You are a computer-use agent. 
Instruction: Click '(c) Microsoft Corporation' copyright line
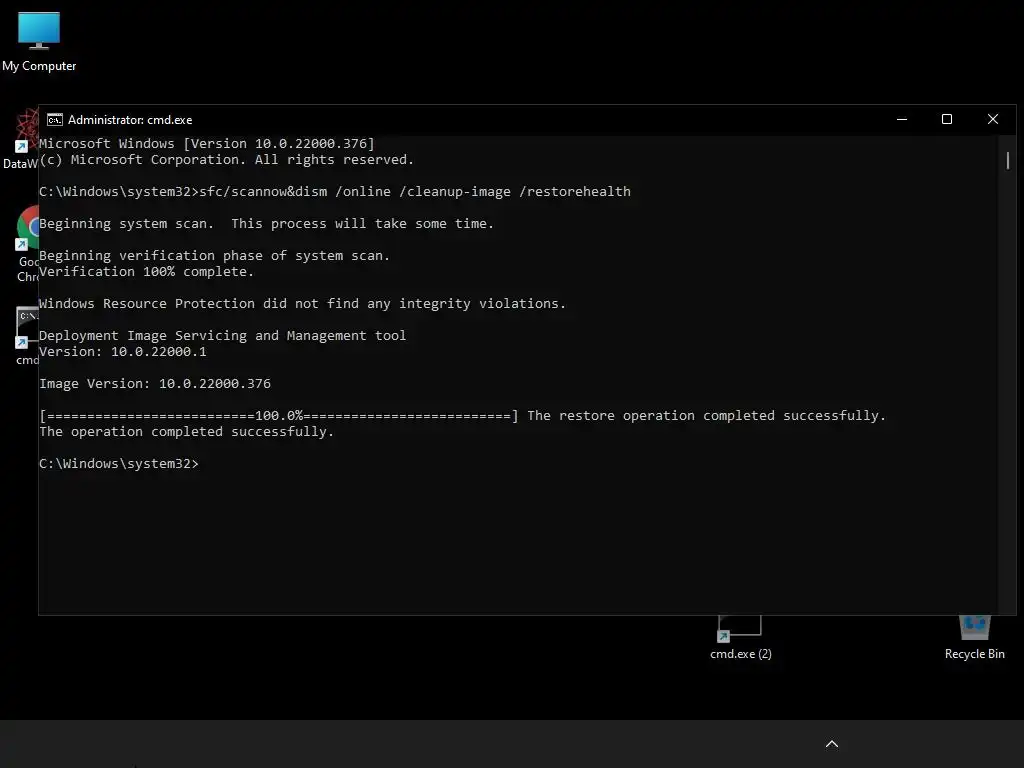pos(227,159)
